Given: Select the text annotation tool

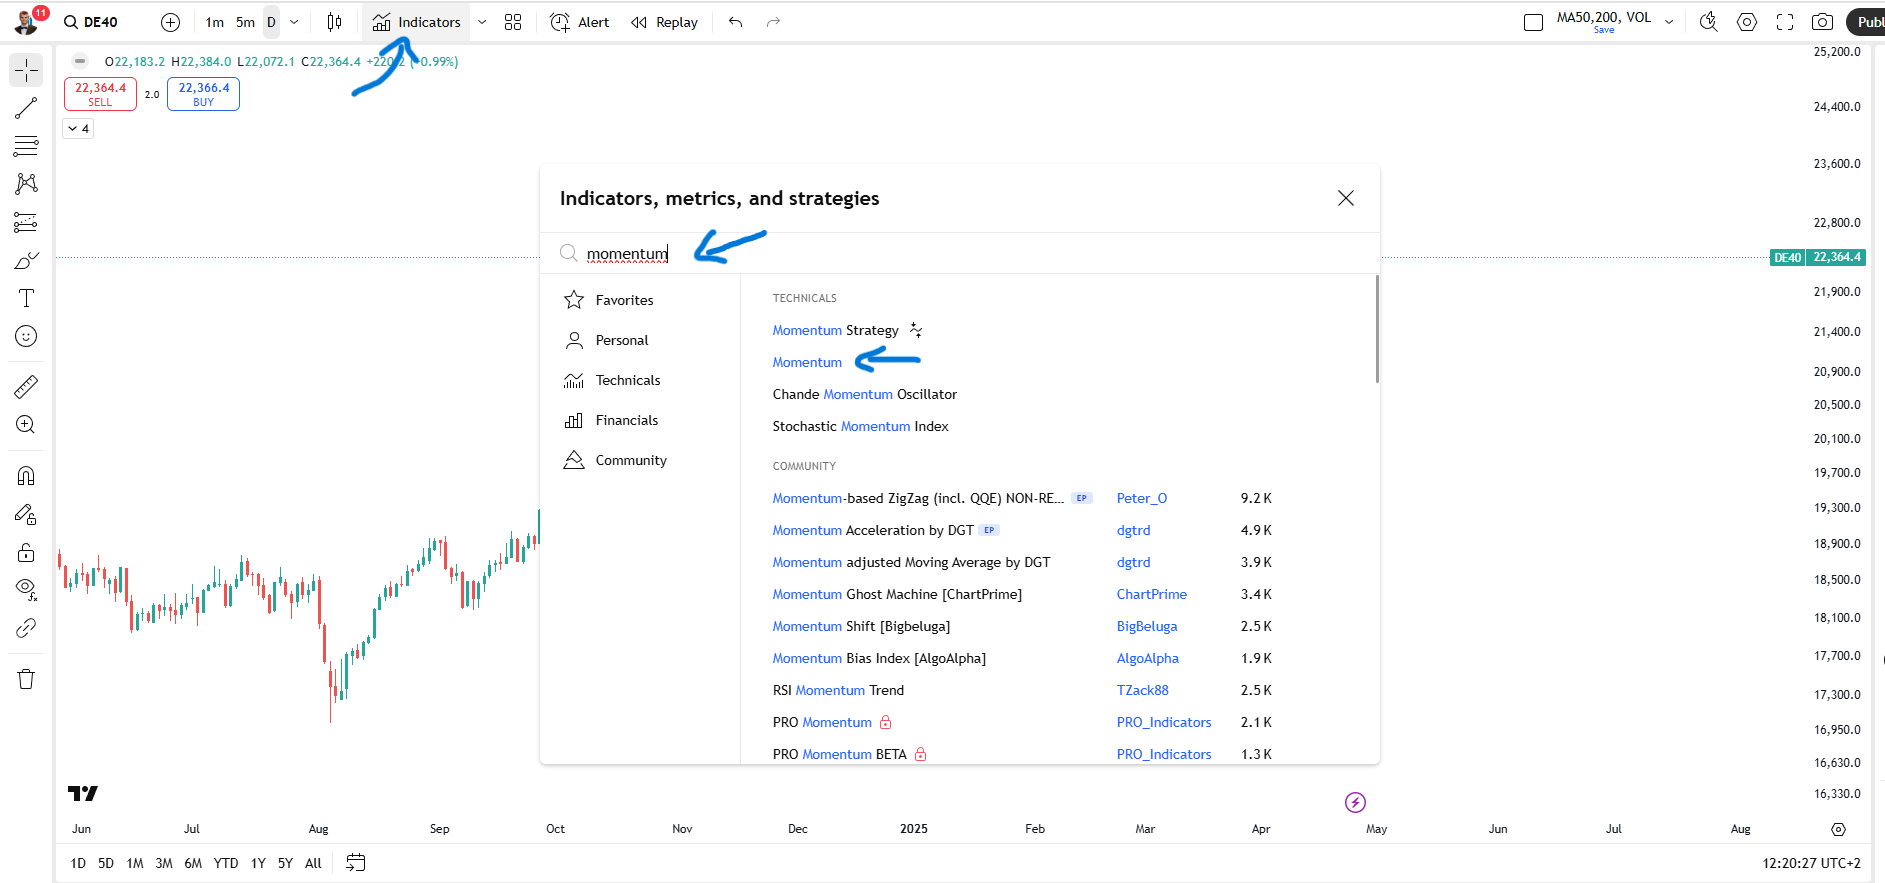Looking at the screenshot, I should point(26,298).
